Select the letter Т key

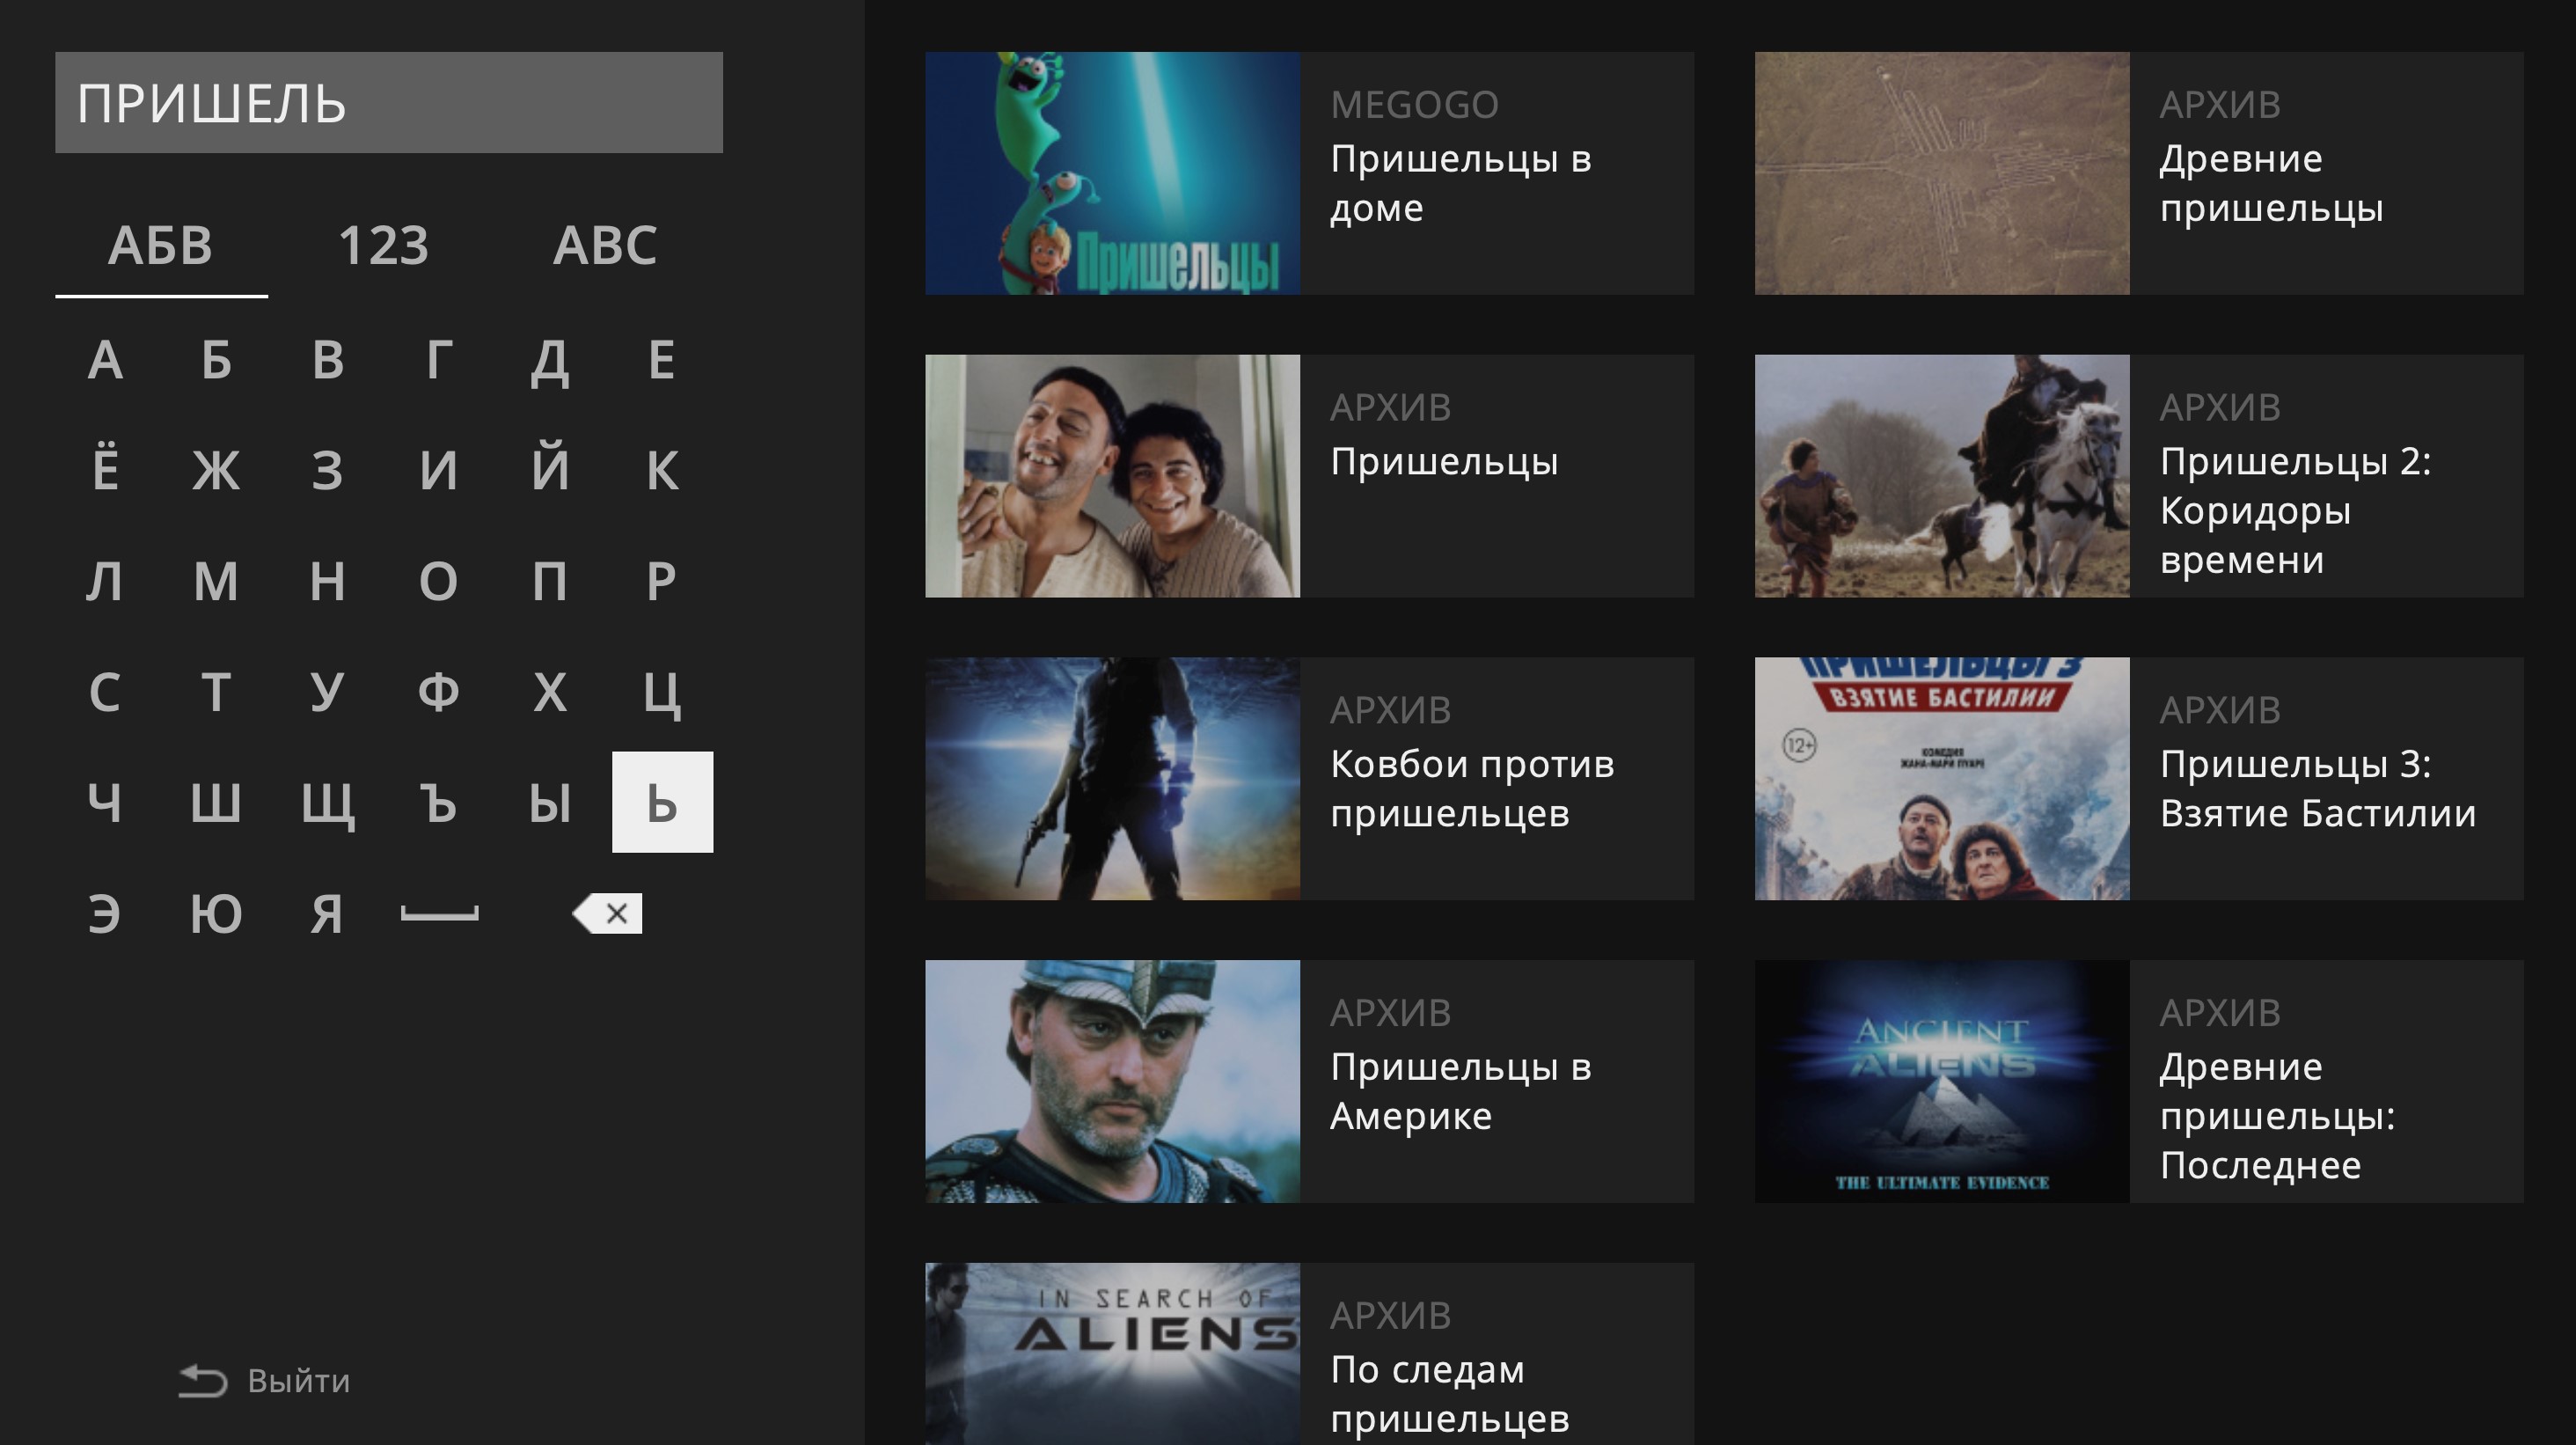click(216, 691)
